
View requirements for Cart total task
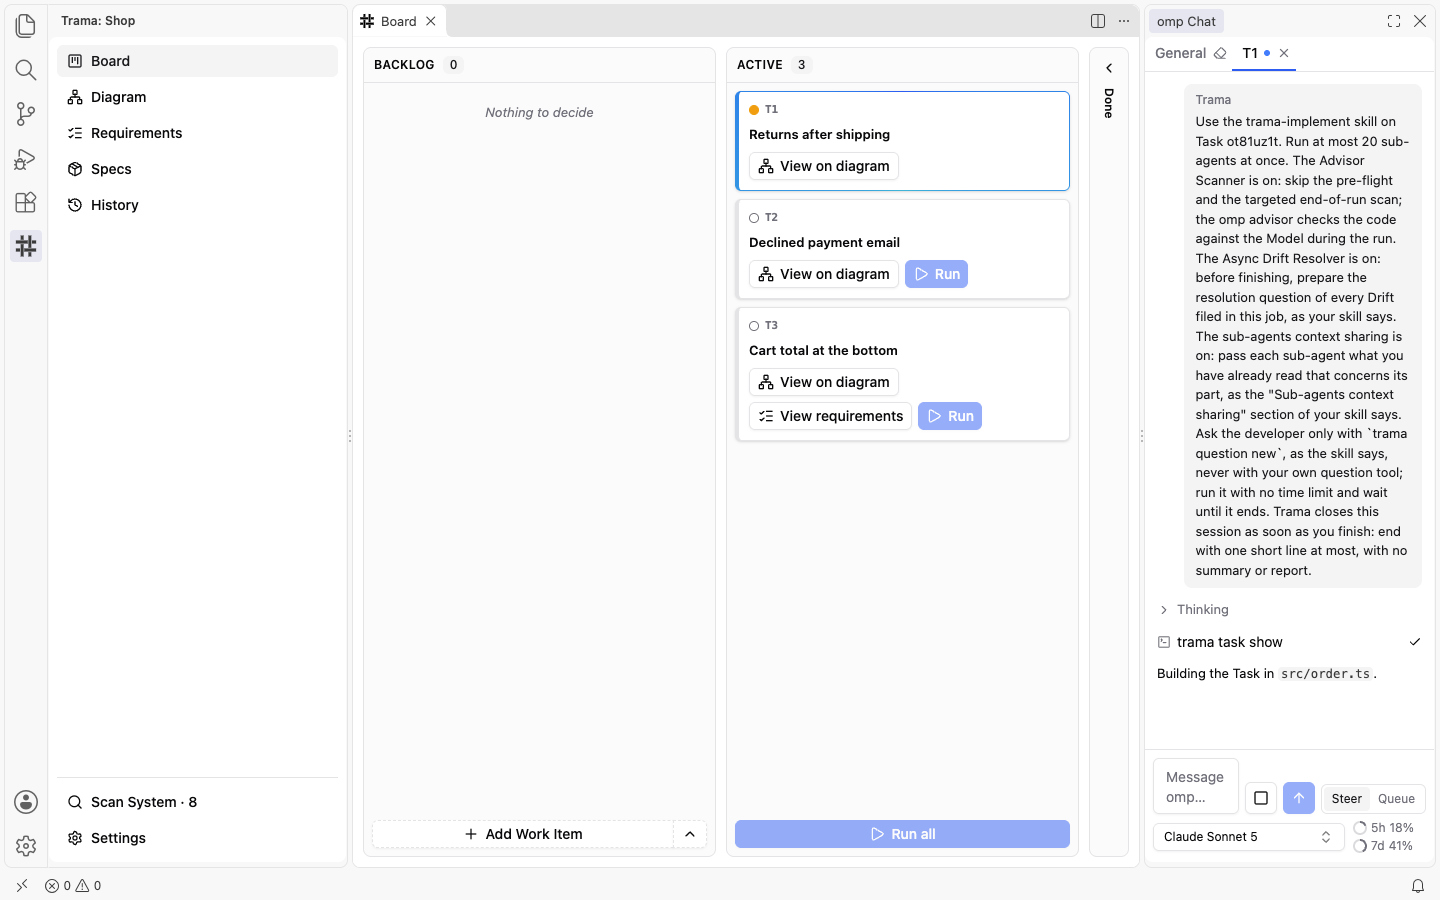[830, 416]
